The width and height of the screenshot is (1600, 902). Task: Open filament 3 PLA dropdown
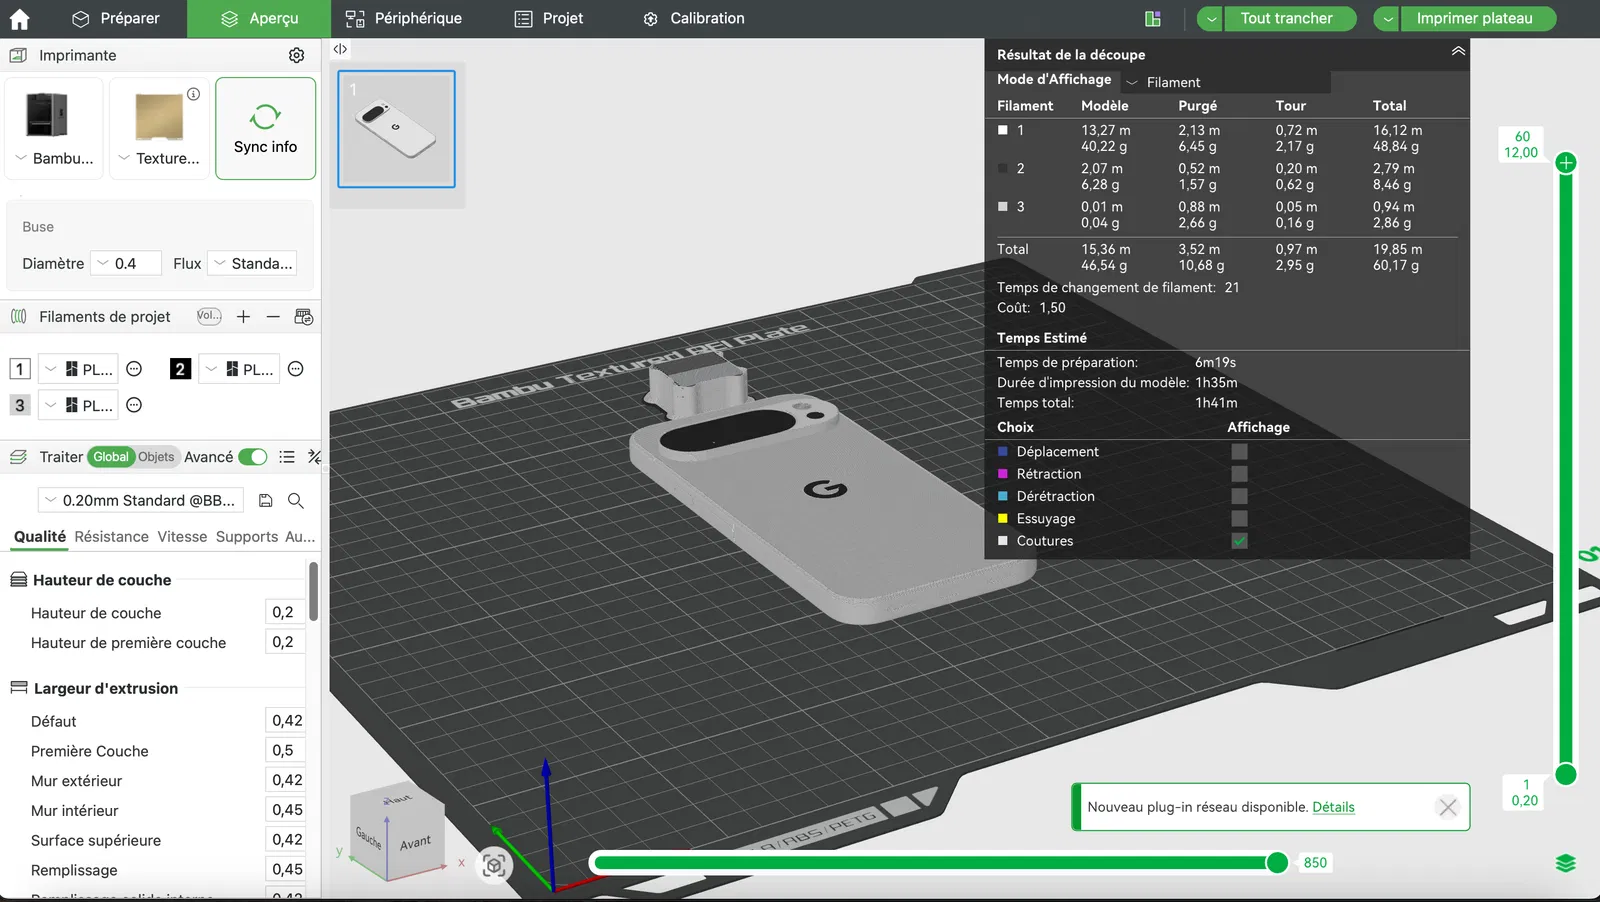79,405
